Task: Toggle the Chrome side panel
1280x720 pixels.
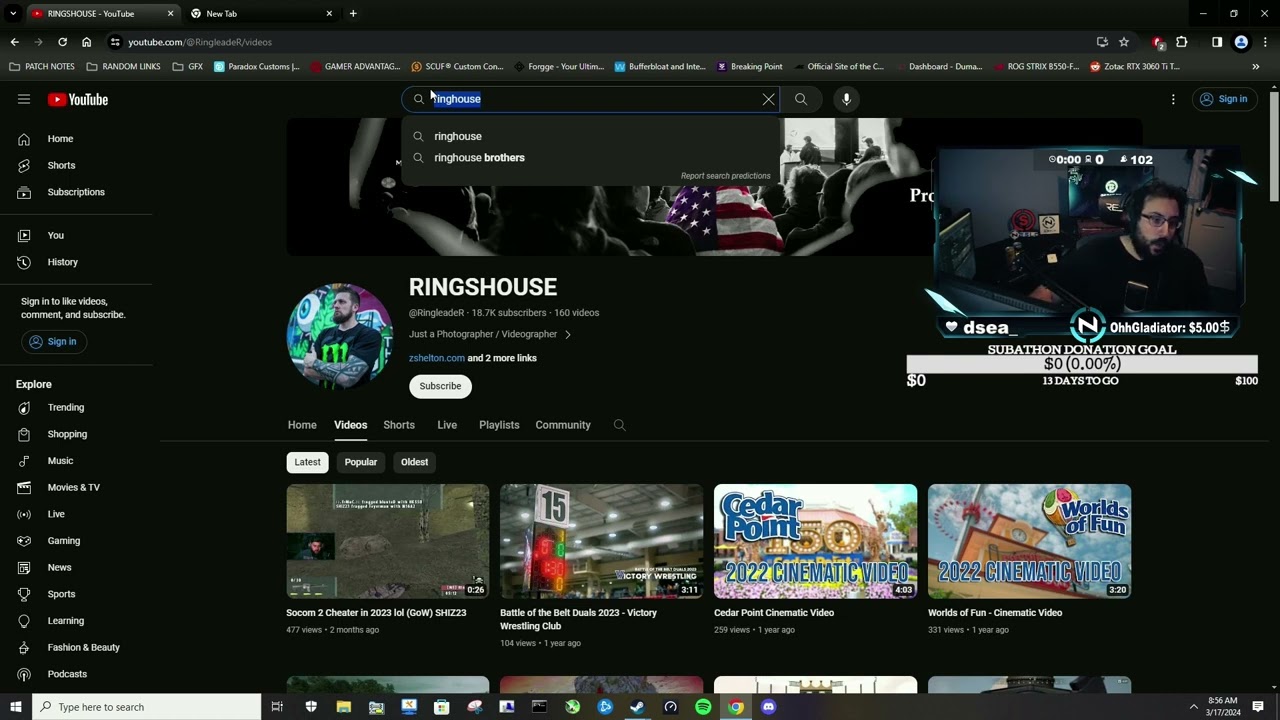Action: click(1217, 42)
